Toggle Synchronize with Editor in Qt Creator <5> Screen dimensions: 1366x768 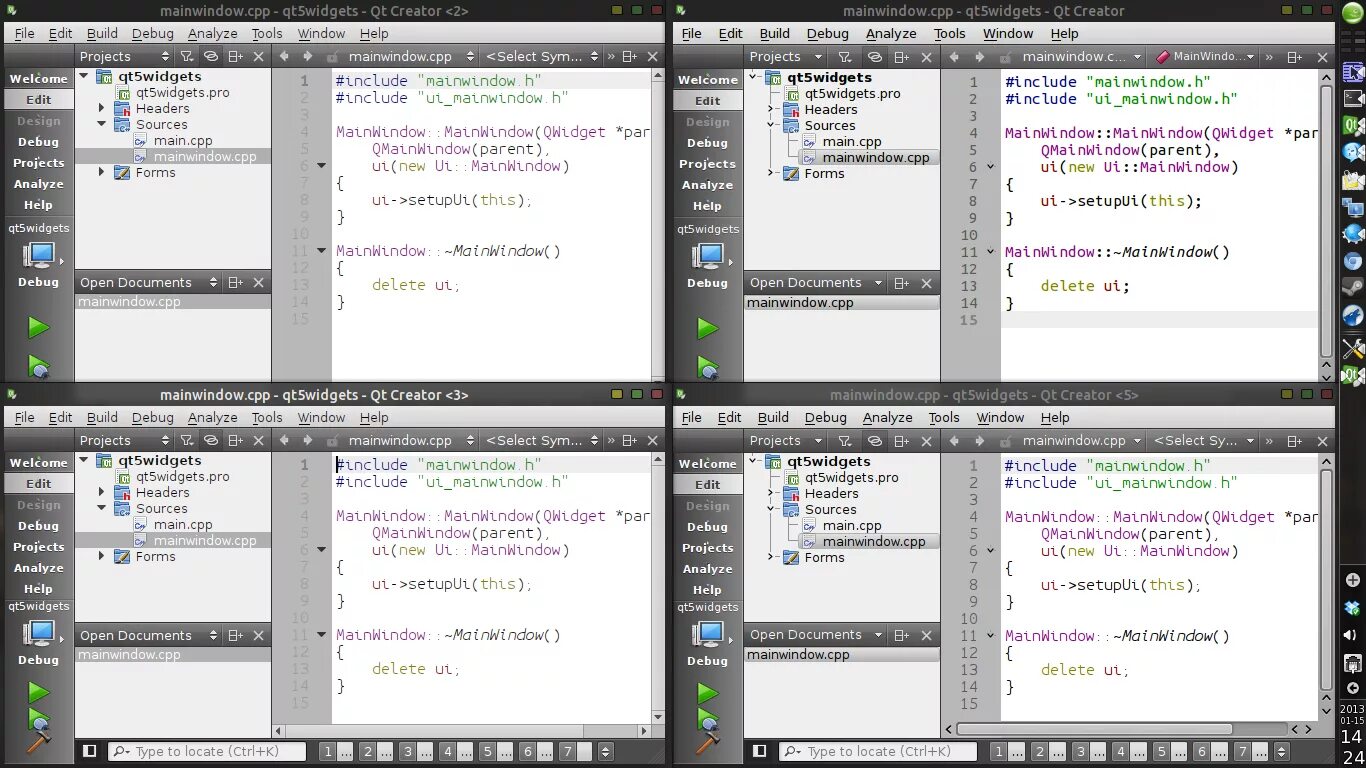(x=874, y=441)
